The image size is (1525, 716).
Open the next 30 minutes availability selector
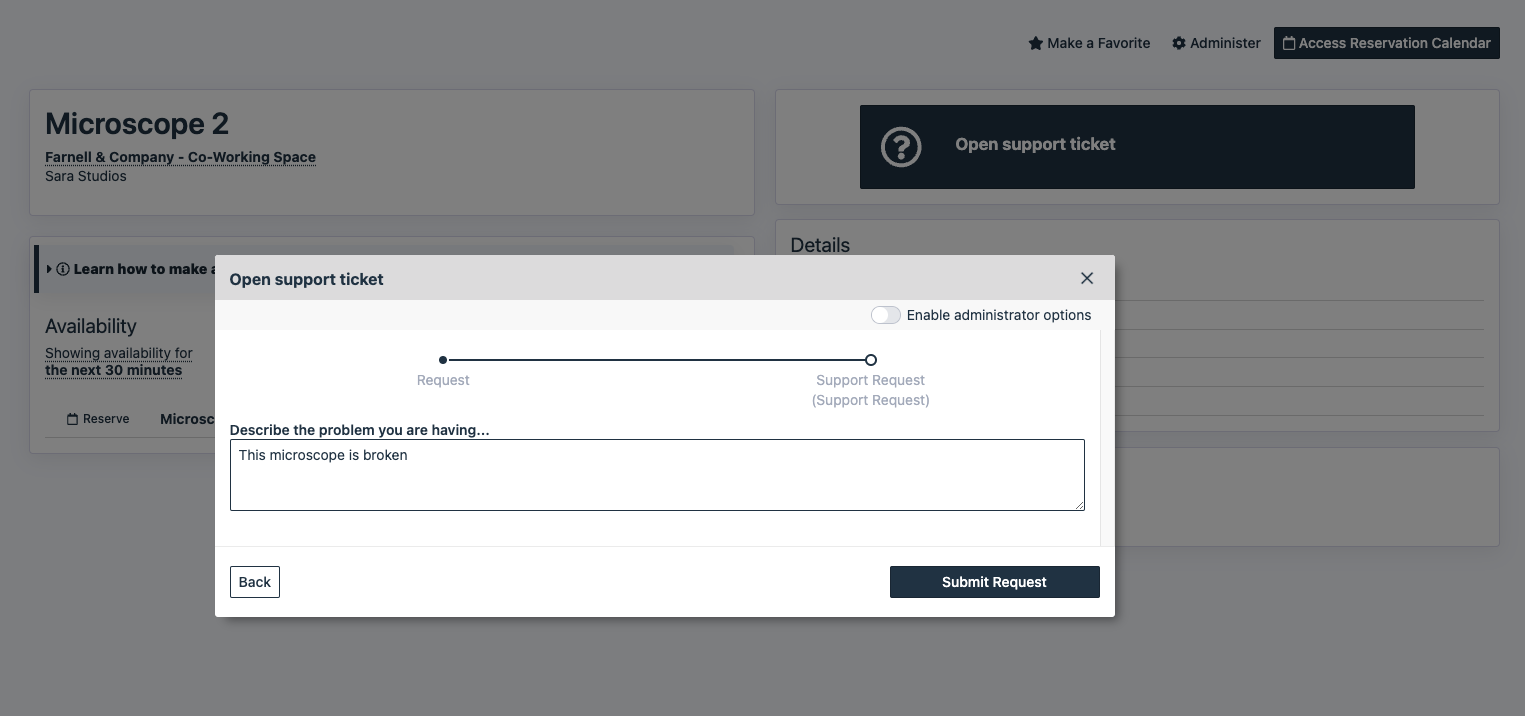click(x=113, y=370)
